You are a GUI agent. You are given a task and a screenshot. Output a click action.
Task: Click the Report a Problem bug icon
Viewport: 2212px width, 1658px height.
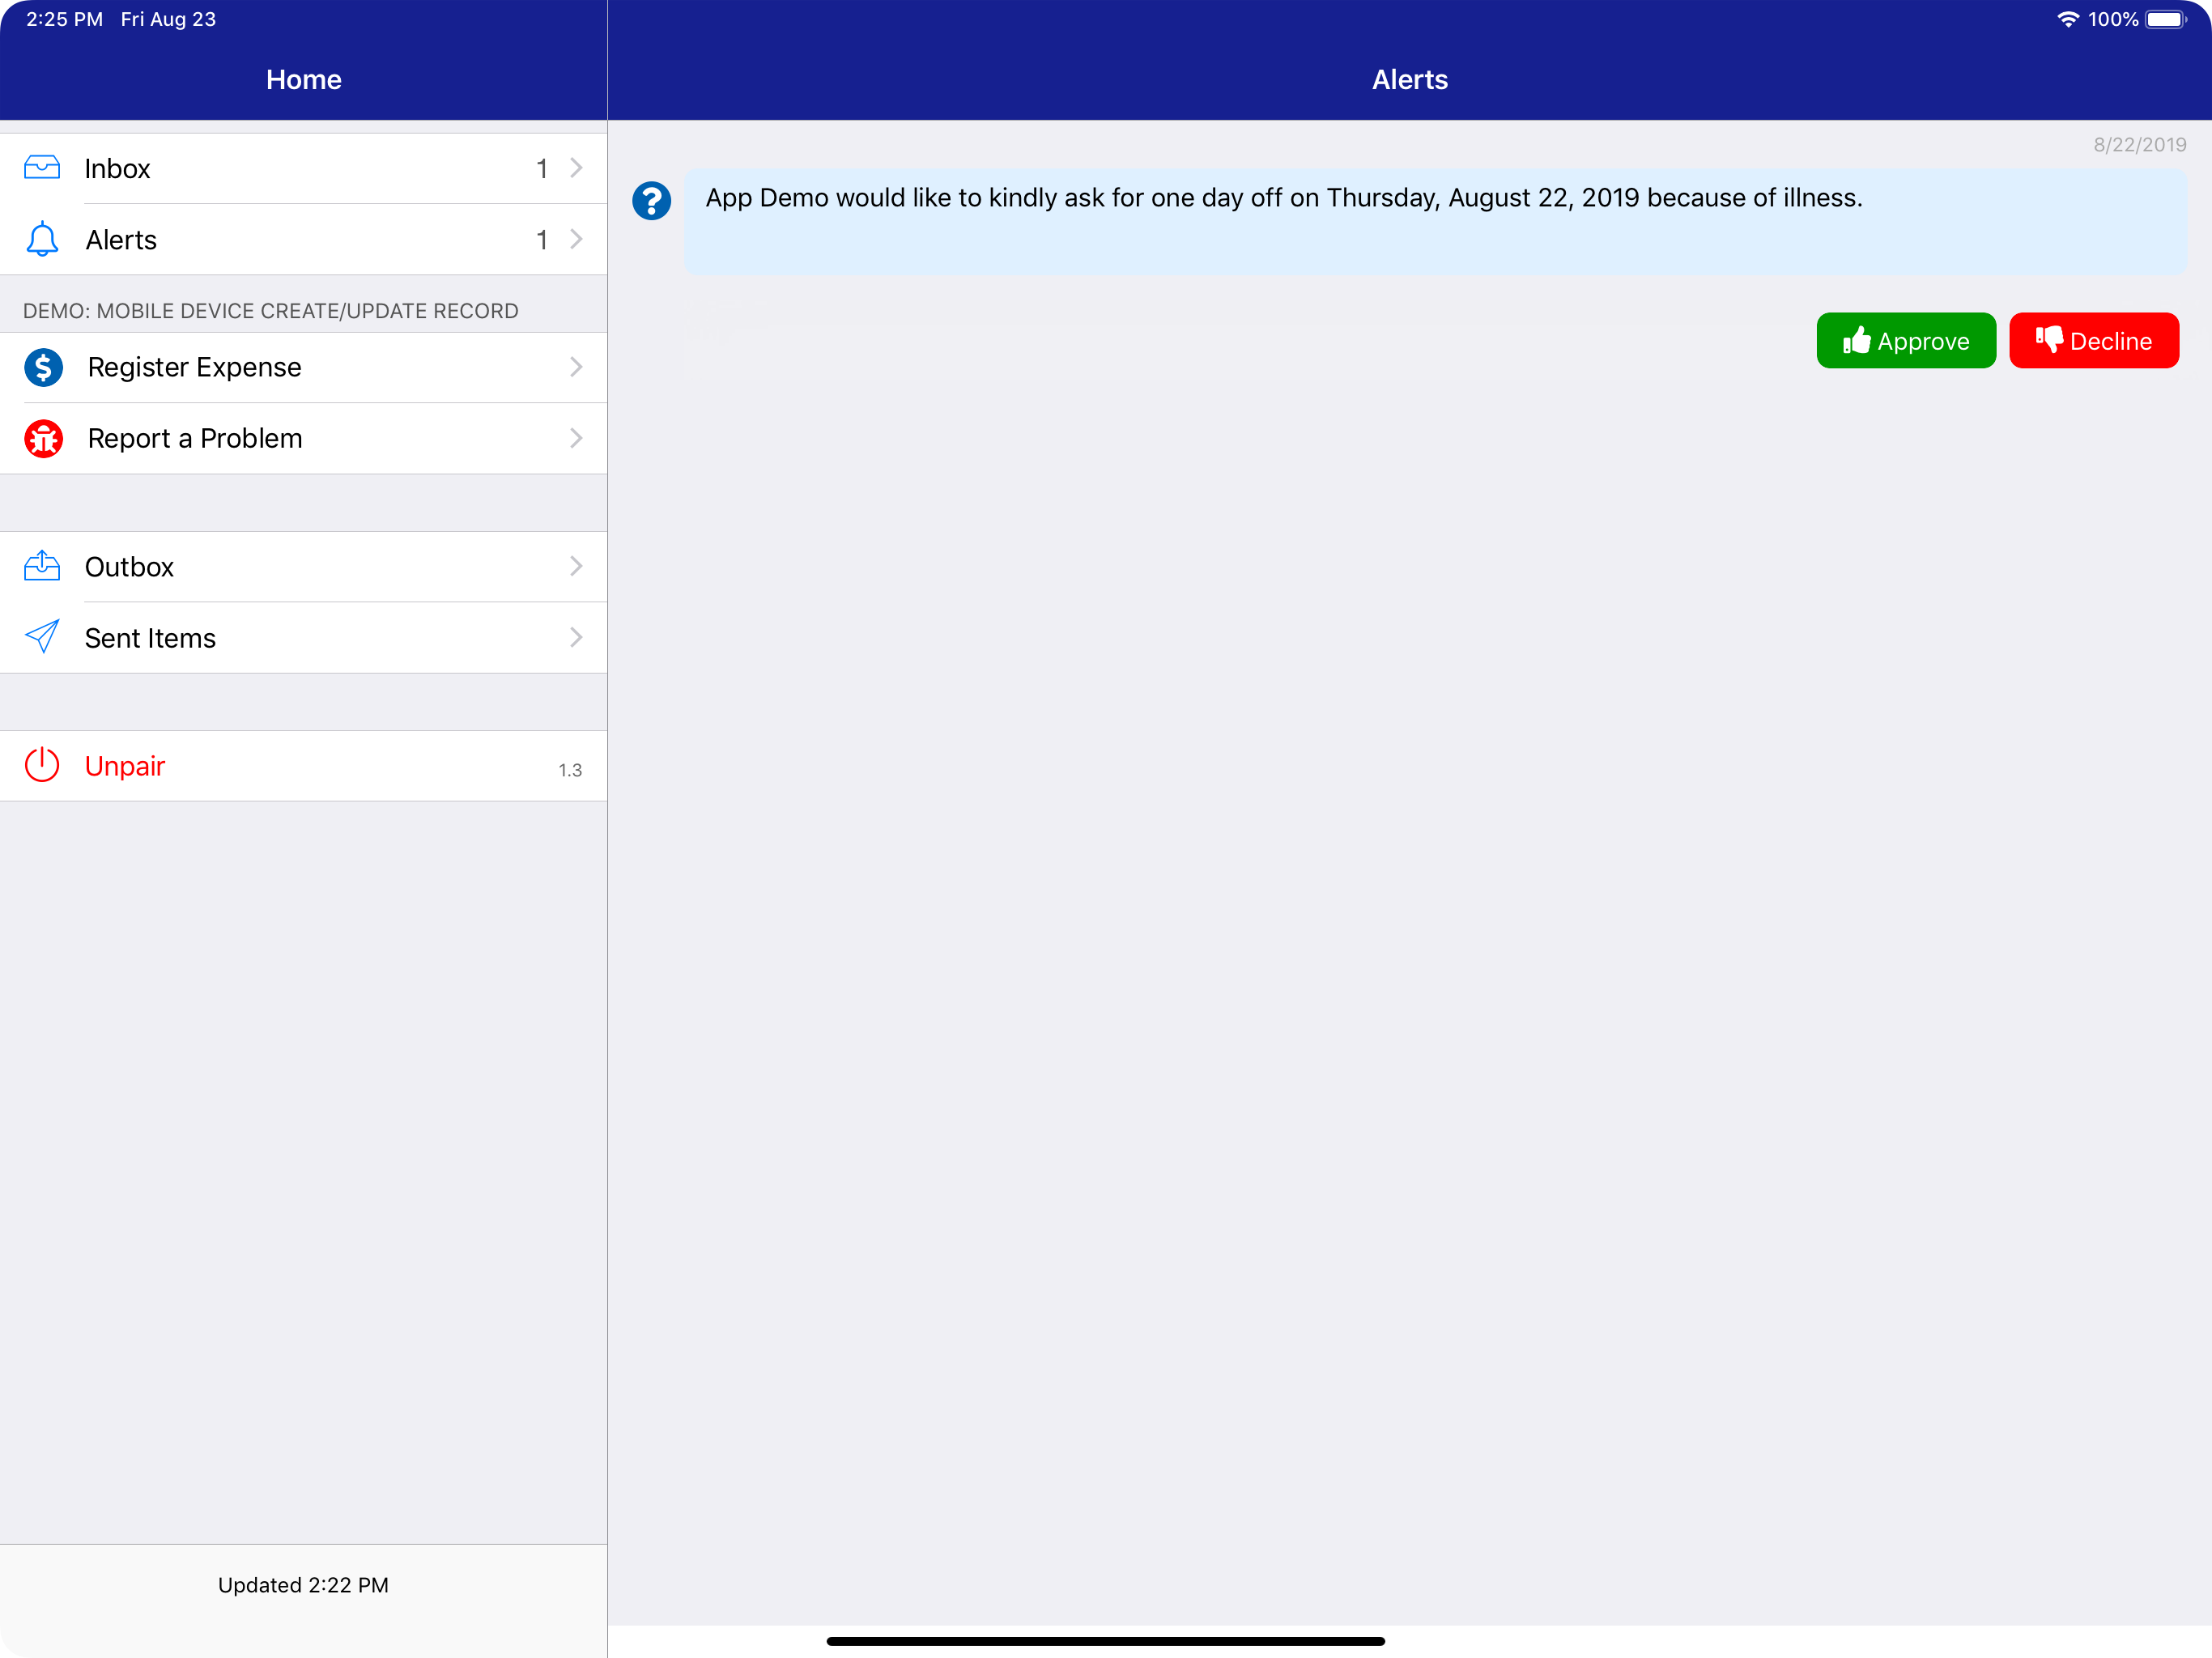click(x=43, y=438)
